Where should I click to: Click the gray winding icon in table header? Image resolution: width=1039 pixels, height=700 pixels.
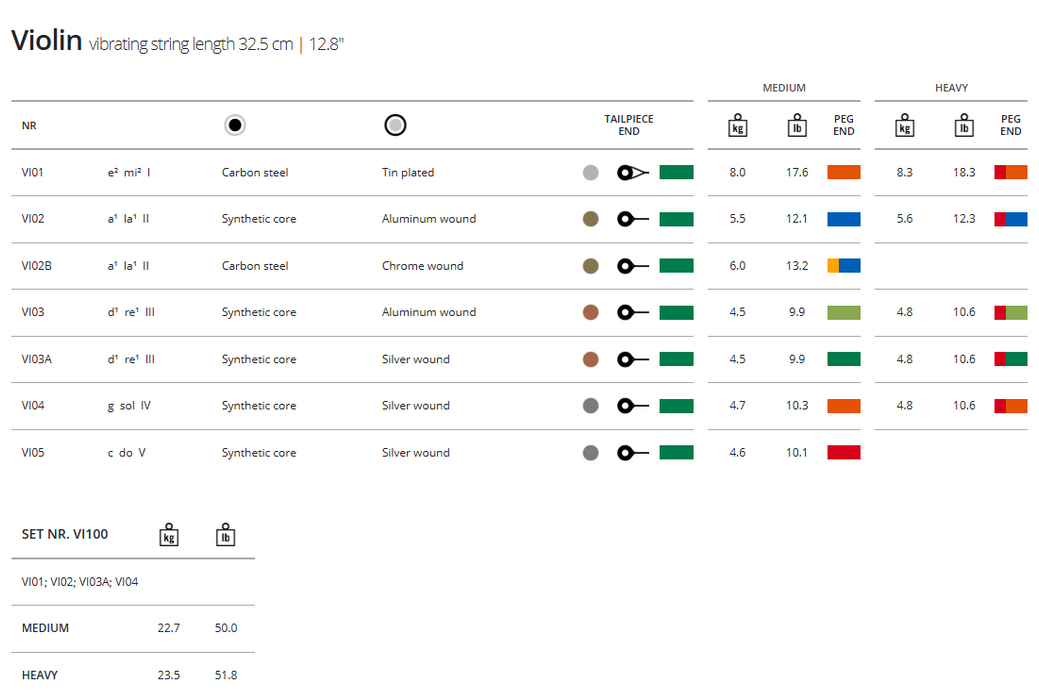click(395, 125)
